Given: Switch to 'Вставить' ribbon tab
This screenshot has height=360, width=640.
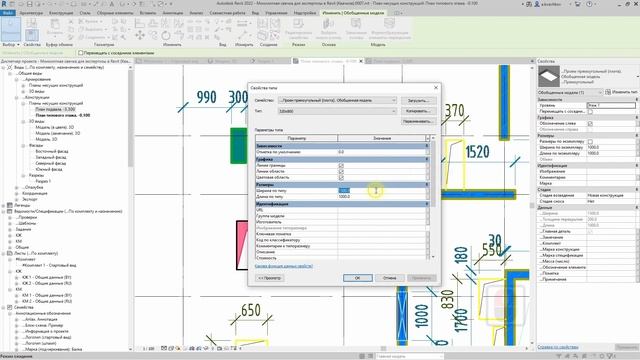Looking at the screenshot, I should 147,13.
